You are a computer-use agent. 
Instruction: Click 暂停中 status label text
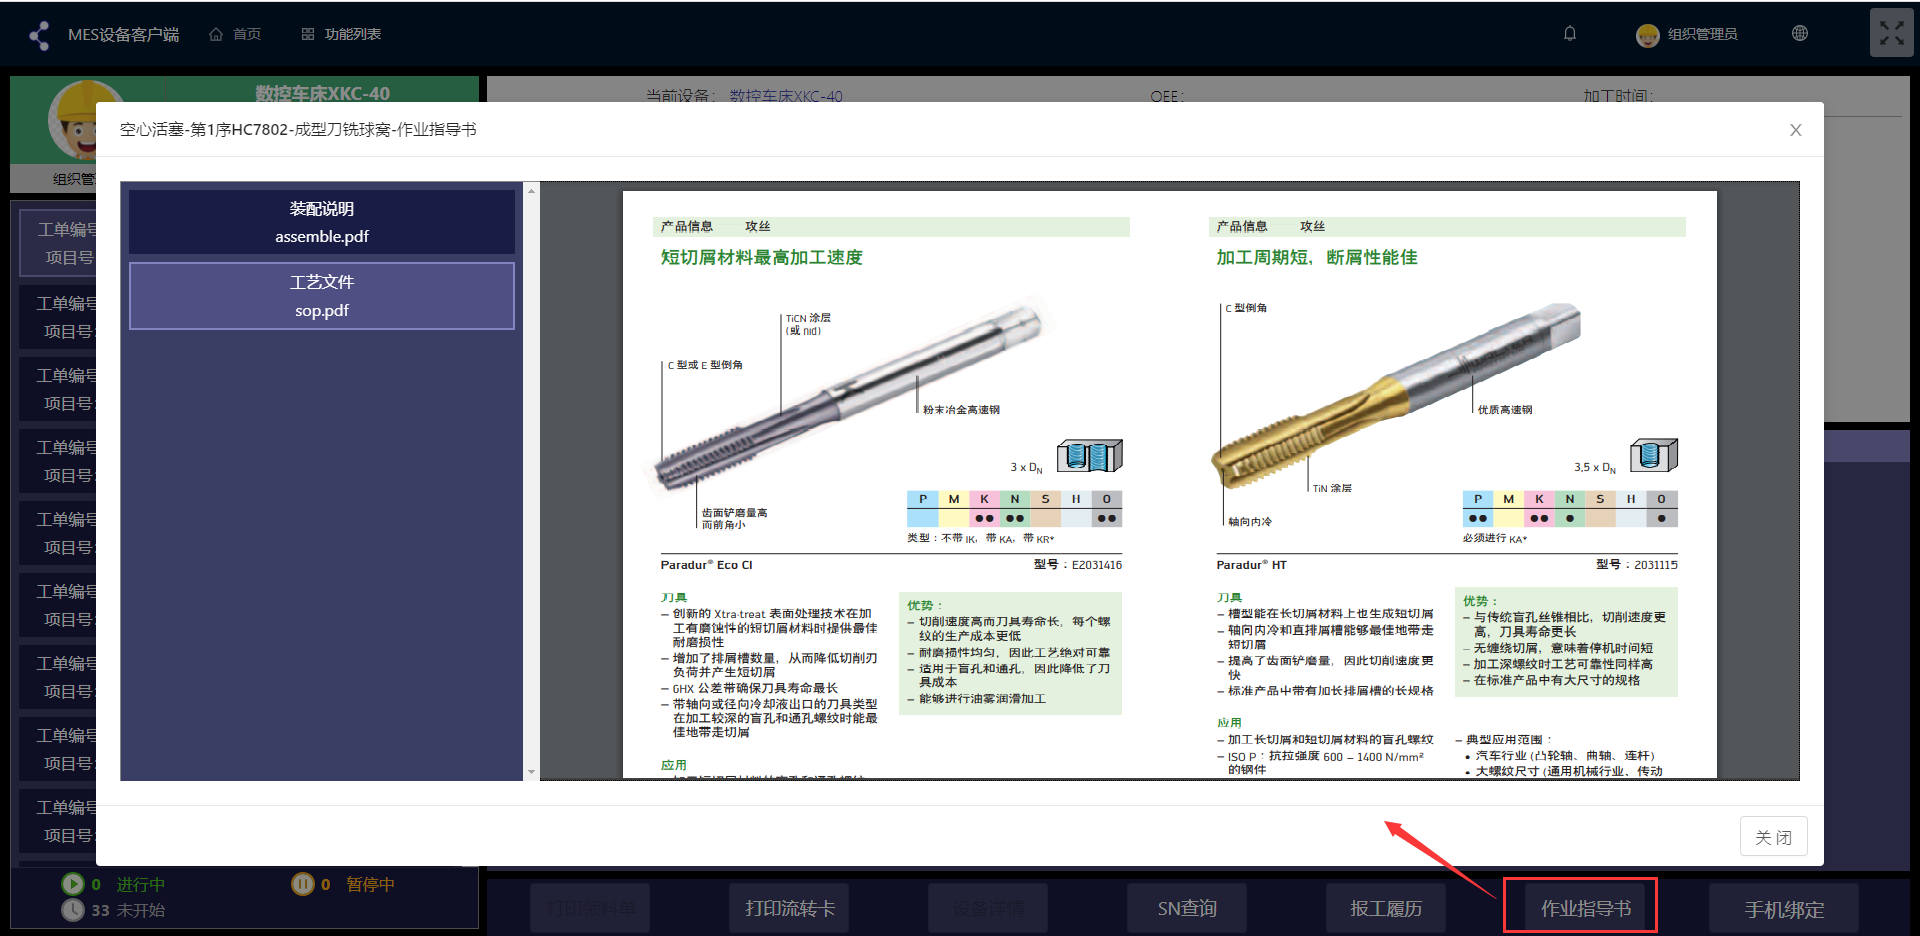point(371,884)
